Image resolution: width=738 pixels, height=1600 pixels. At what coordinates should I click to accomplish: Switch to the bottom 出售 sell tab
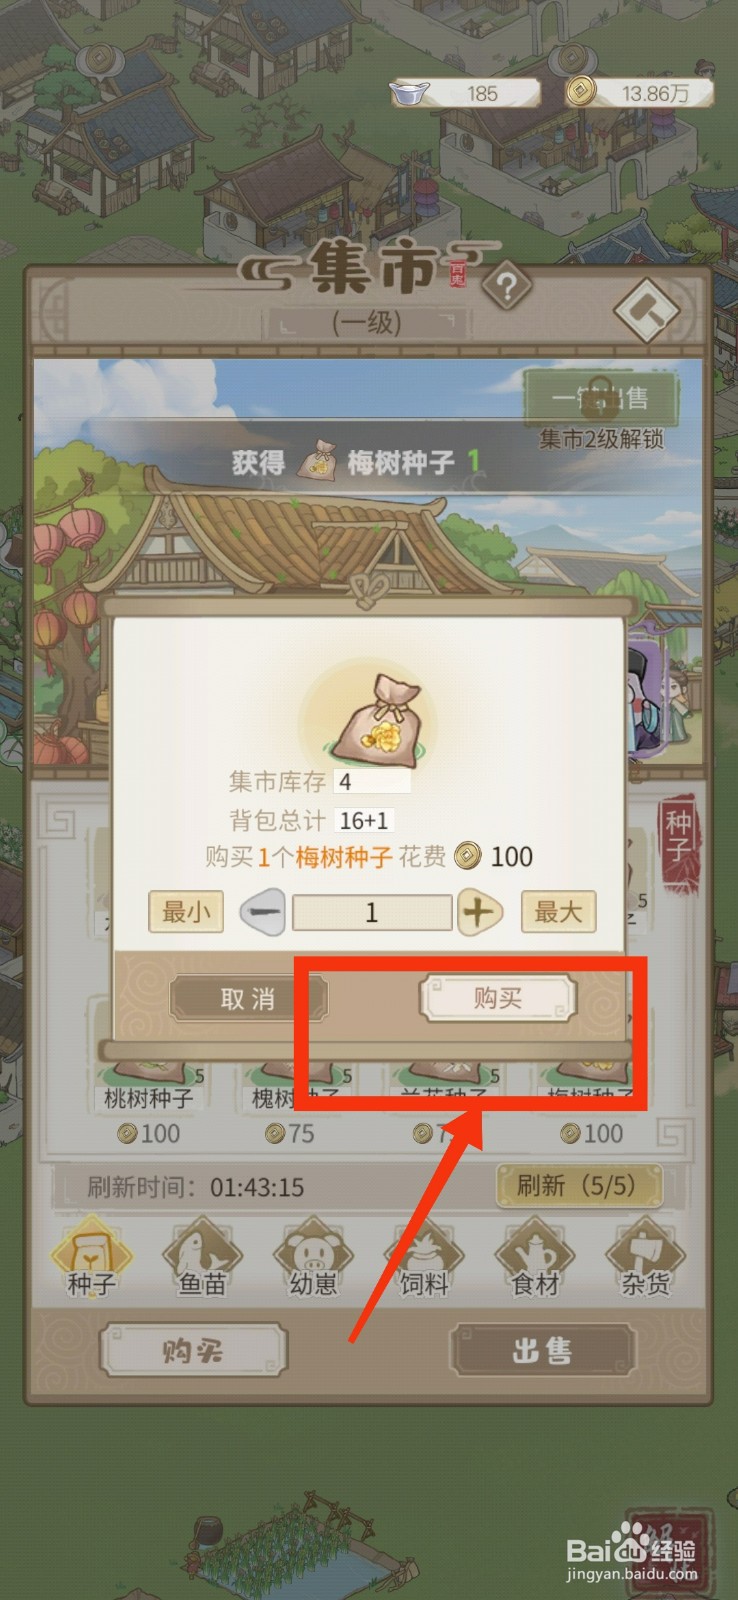click(x=543, y=1351)
